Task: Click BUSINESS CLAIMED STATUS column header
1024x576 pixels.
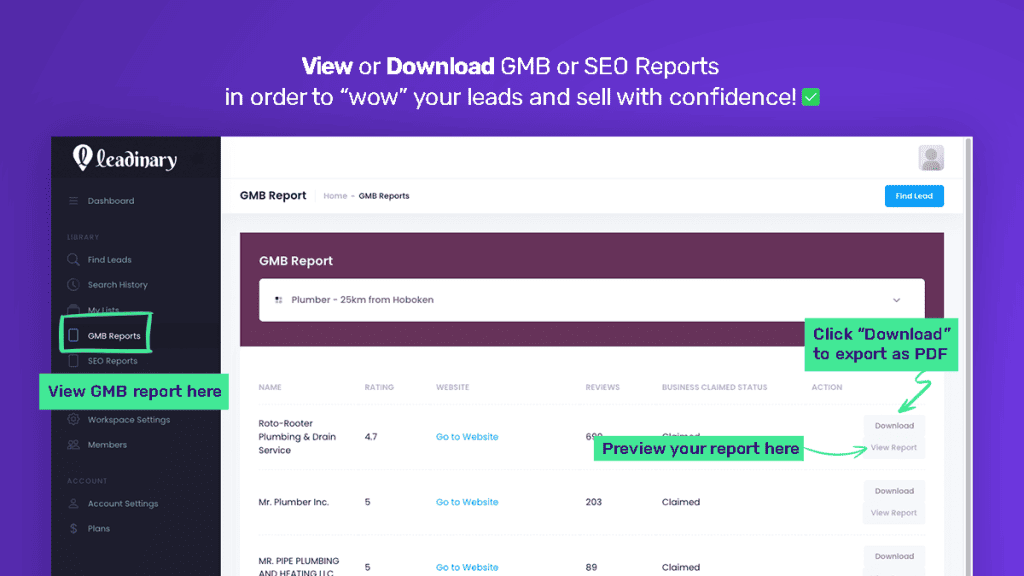Action: (x=714, y=387)
